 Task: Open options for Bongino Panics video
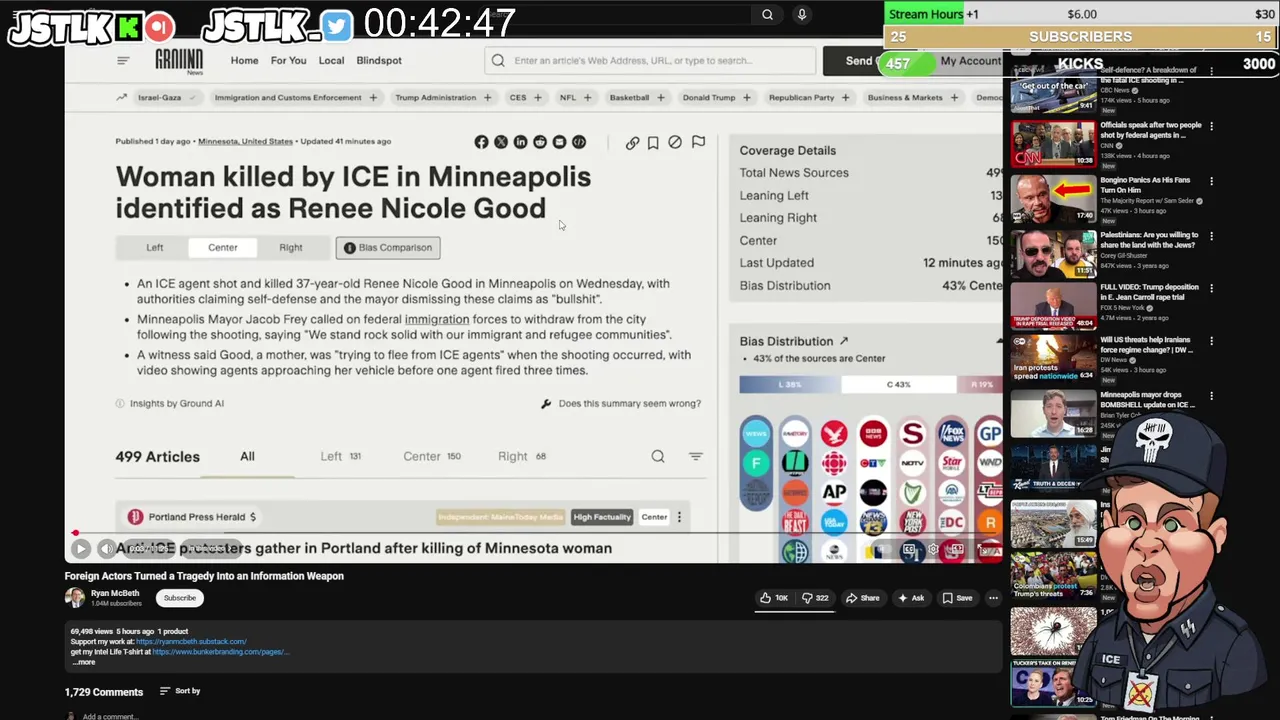point(1211,182)
